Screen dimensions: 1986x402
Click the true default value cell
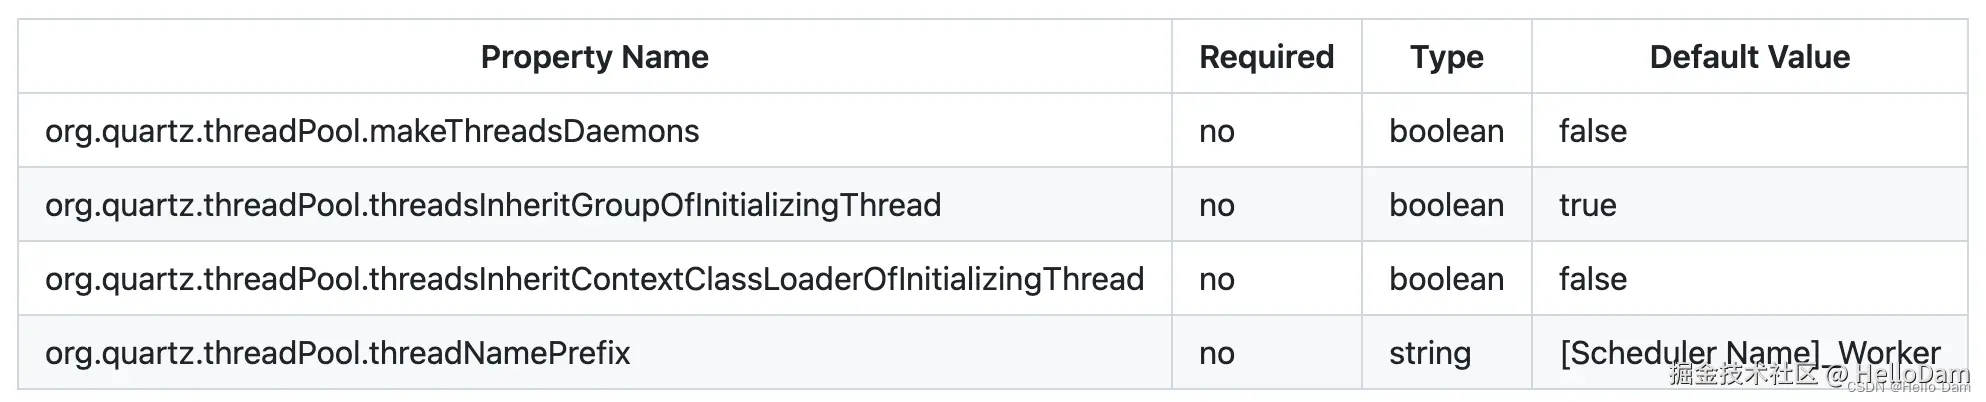pos(1587,205)
